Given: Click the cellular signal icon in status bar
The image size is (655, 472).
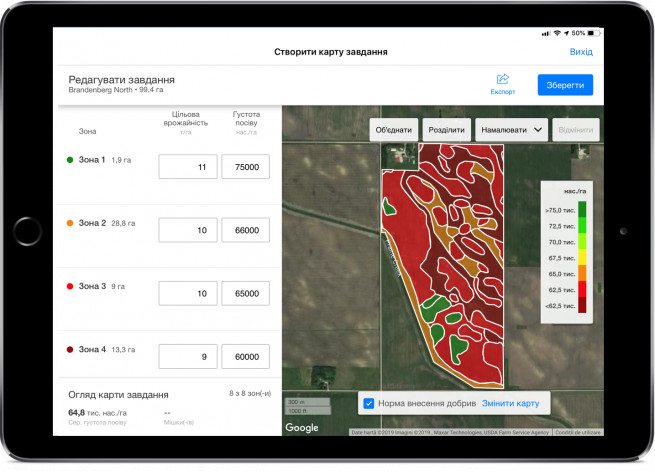Looking at the screenshot, I should coord(546,33).
